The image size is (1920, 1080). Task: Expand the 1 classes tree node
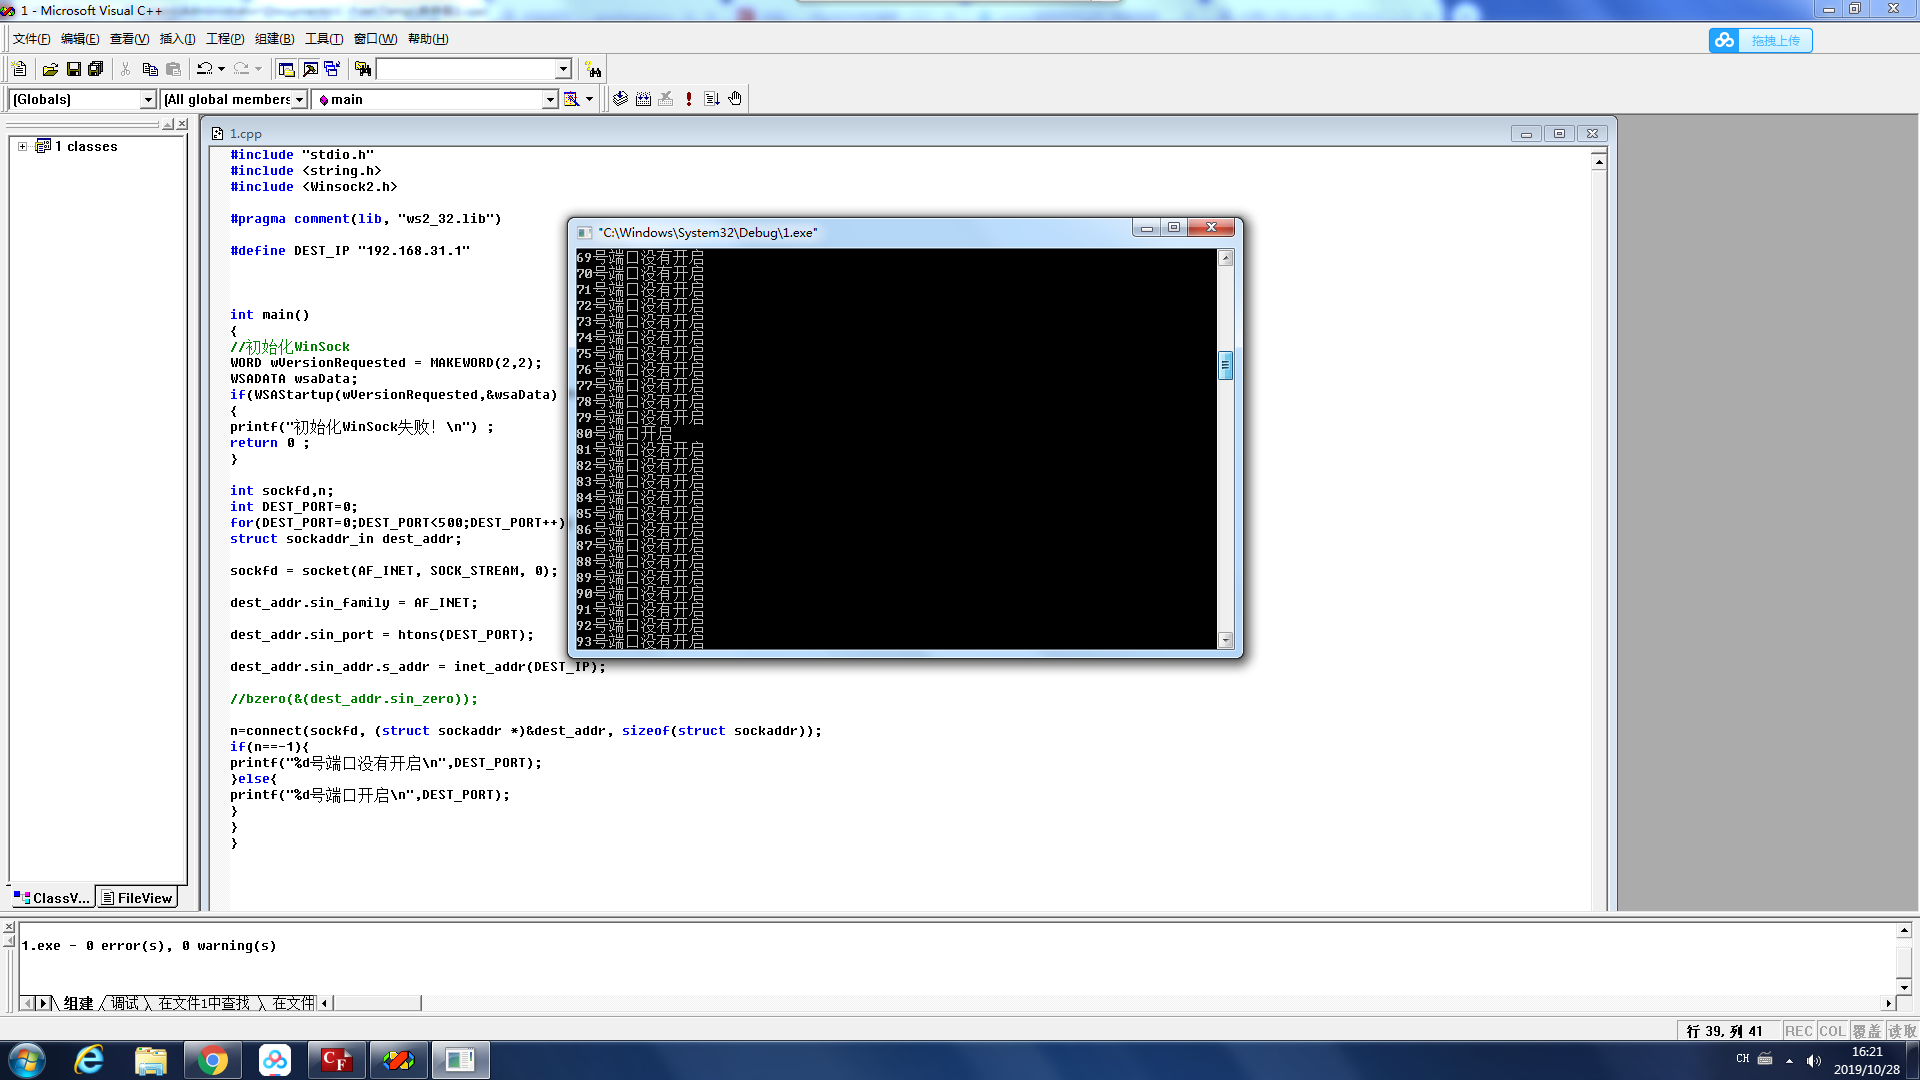[x=22, y=146]
